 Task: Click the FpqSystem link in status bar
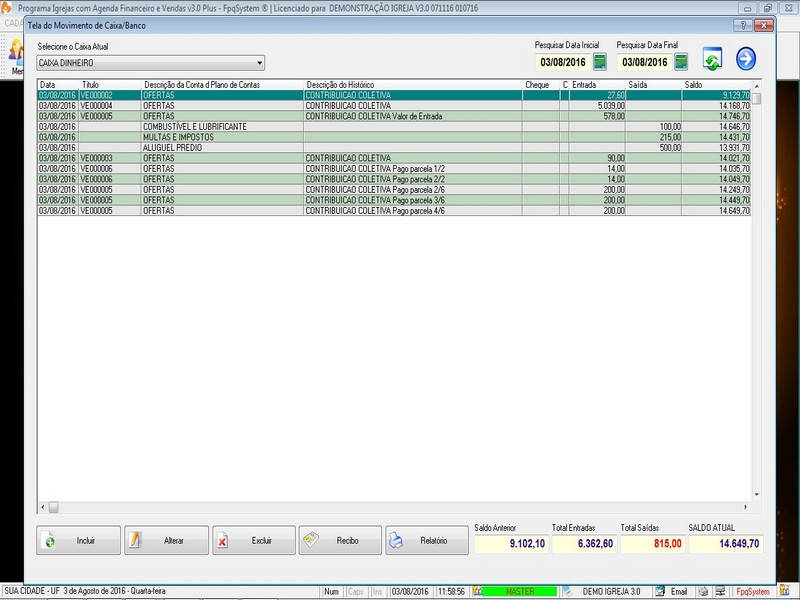click(x=753, y=591)
